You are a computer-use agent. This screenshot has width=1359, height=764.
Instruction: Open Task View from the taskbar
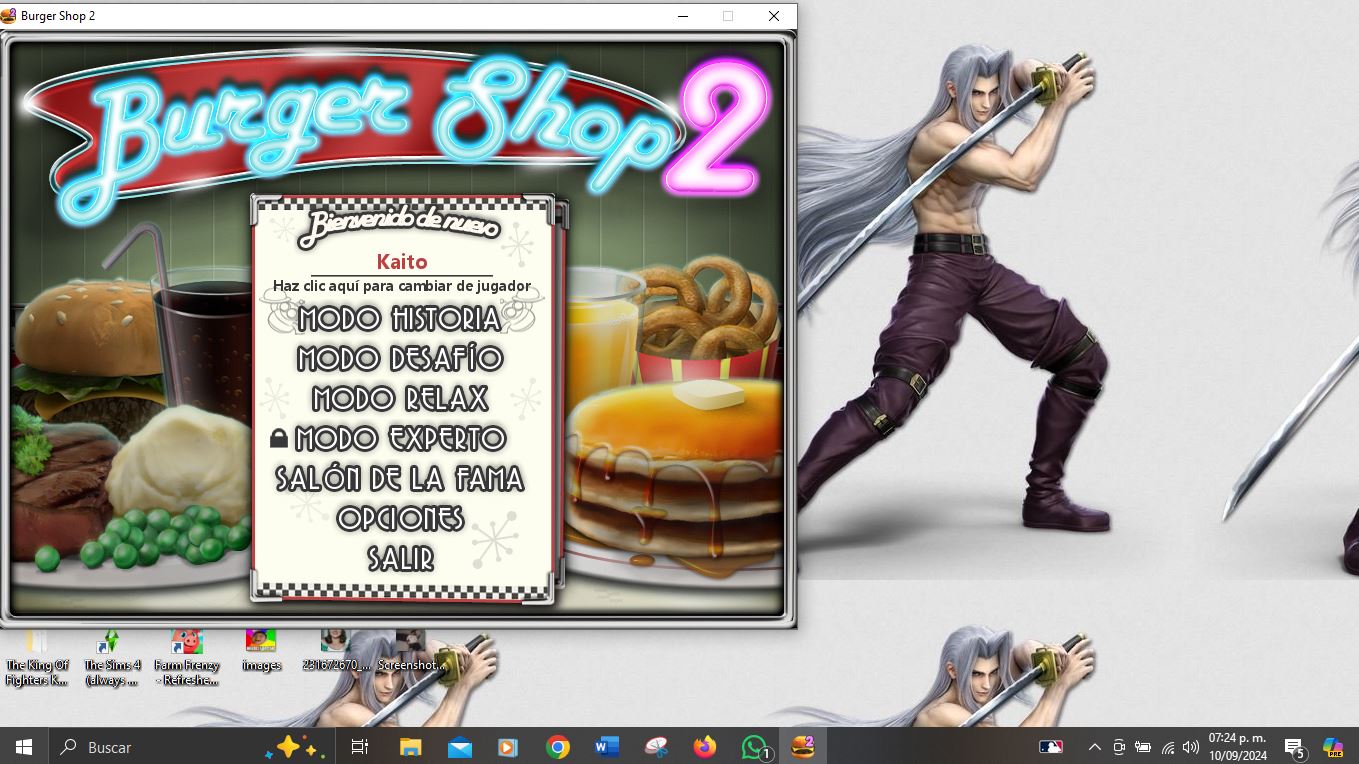tap(360, 747)
